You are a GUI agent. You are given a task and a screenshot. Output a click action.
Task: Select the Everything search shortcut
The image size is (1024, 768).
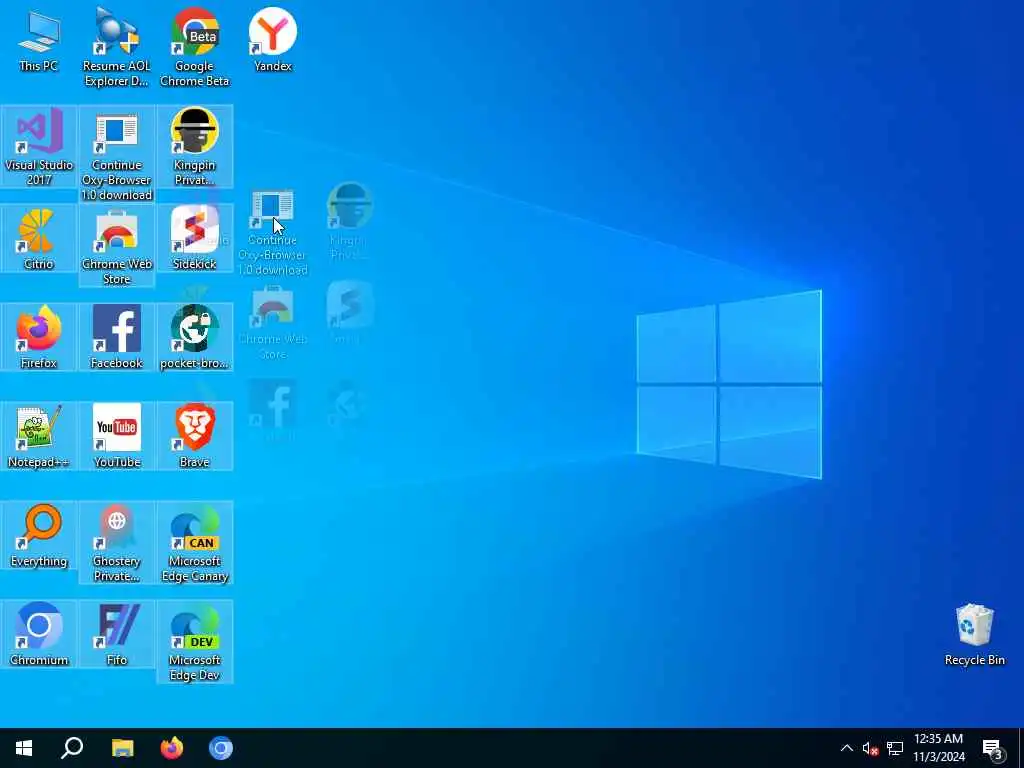39,536
